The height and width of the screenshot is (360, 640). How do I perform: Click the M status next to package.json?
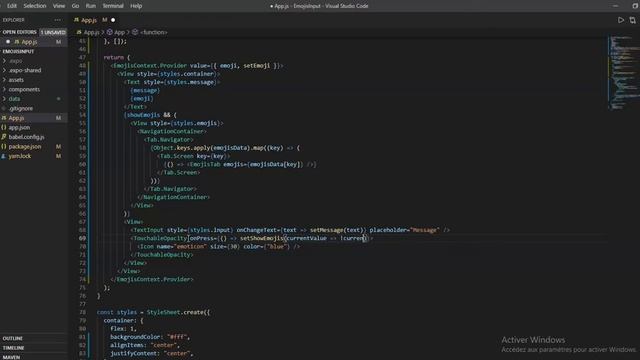(x=58, y=147)
